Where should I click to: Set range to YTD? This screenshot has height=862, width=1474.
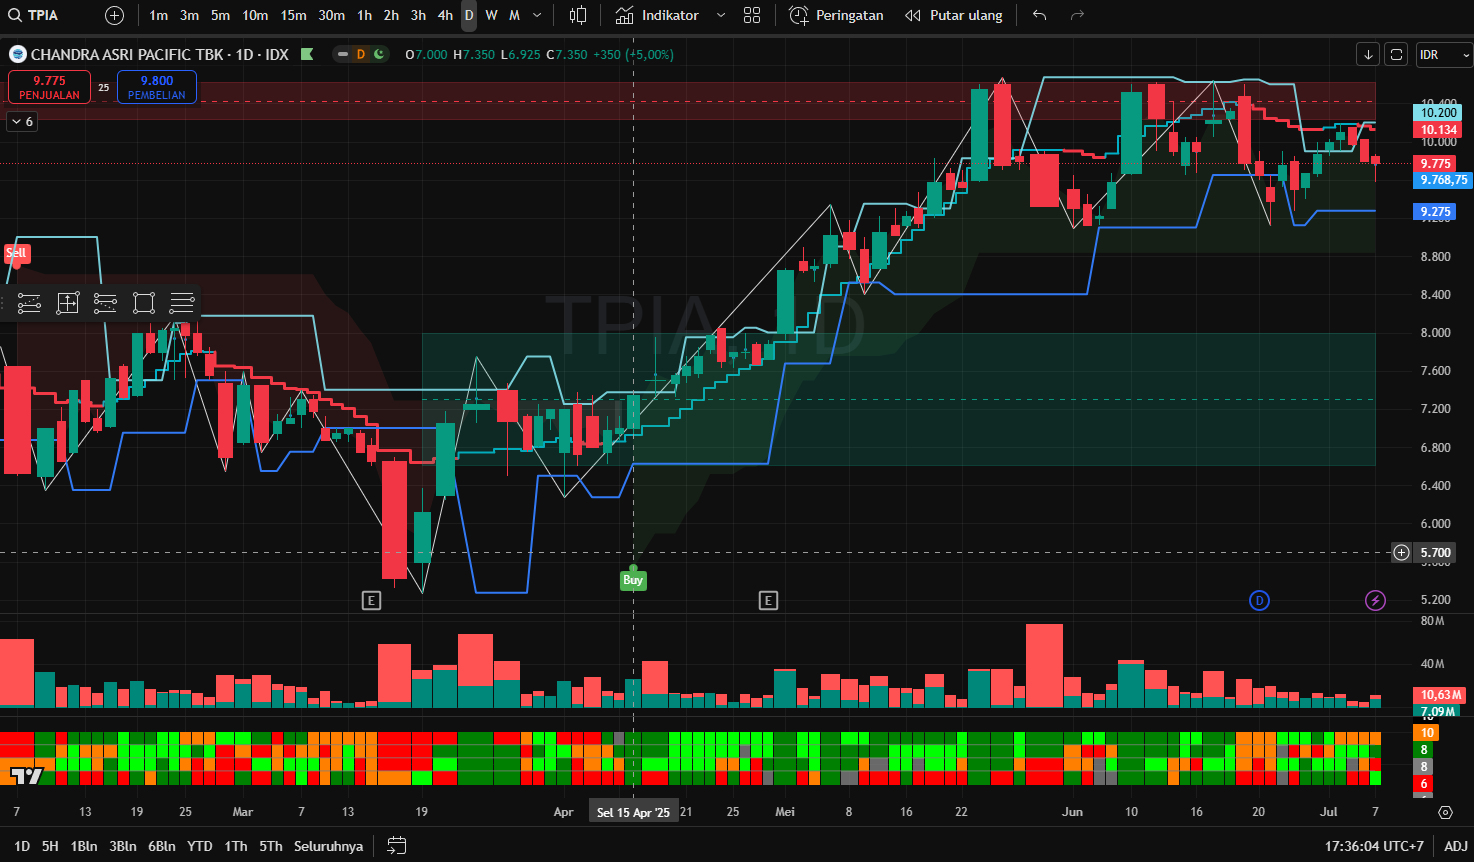200,846
